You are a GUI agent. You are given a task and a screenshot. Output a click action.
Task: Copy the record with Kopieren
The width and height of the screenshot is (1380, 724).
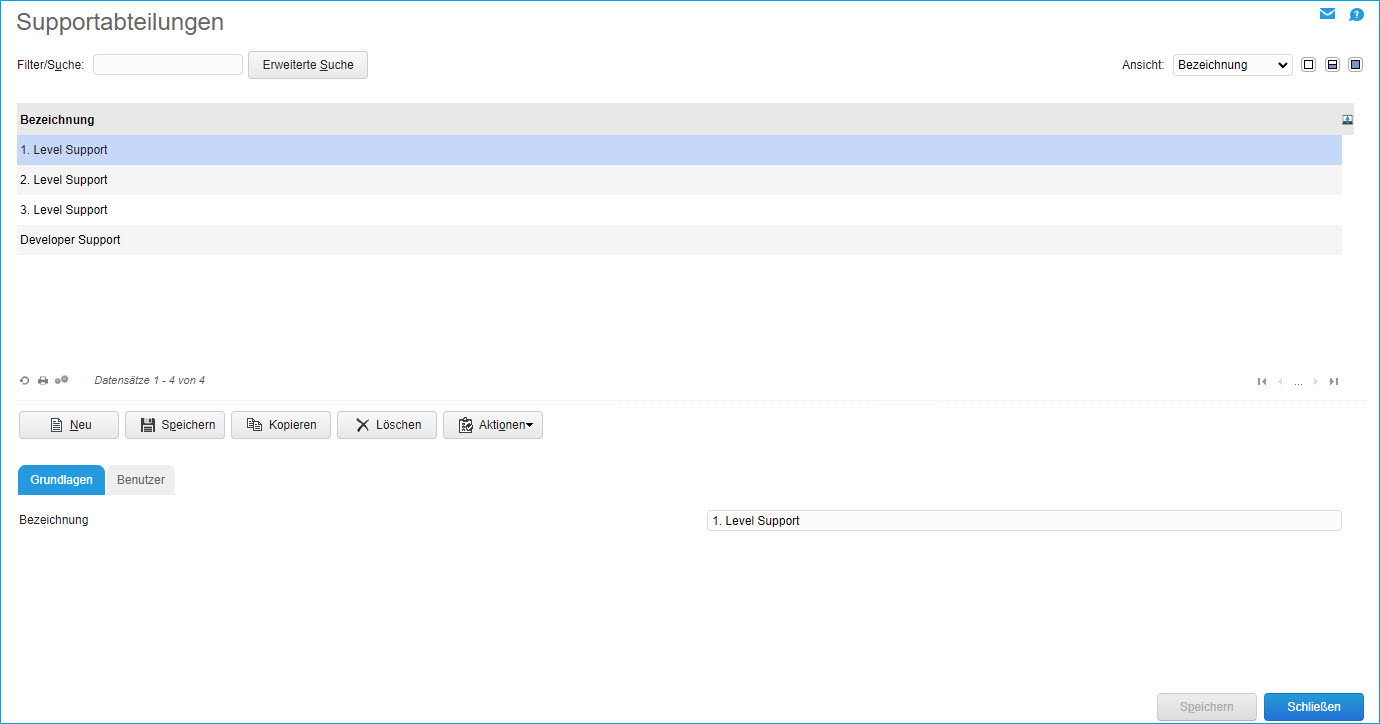281,425
